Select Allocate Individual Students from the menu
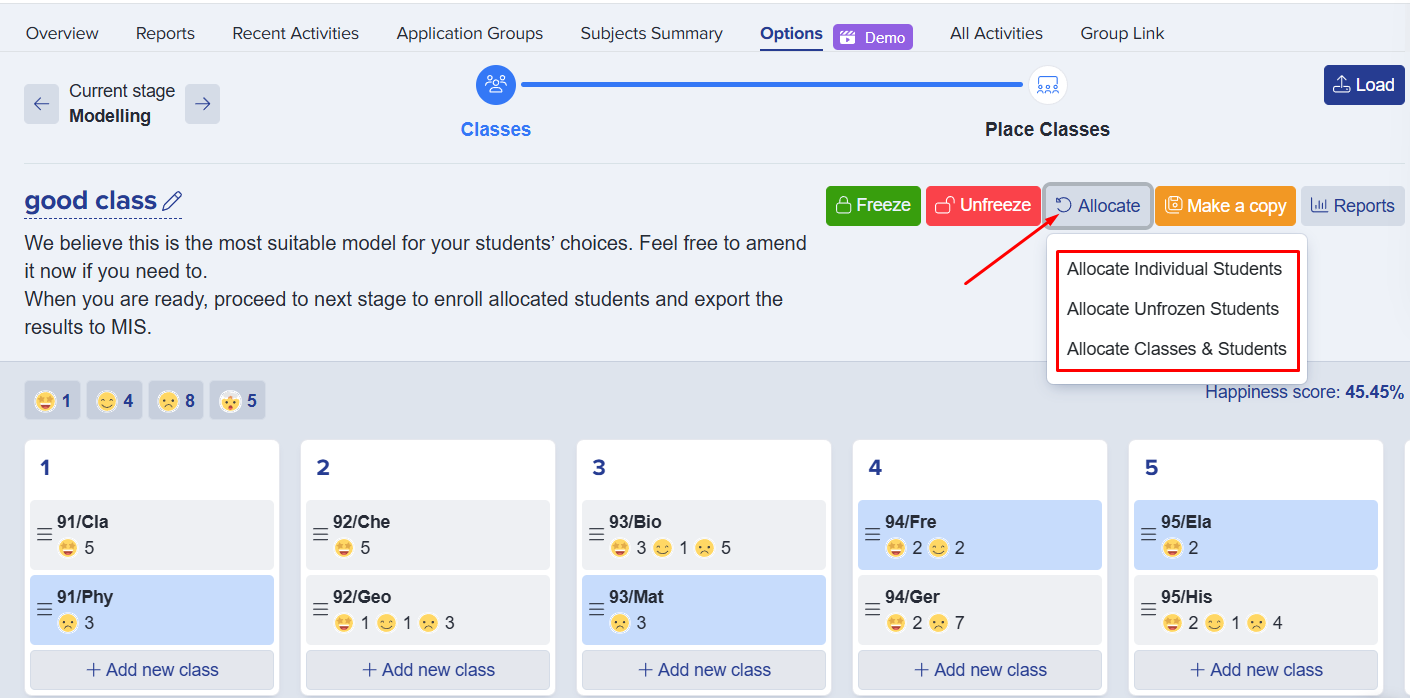Viewport: 1410px width, 698px height. [1175, 269]
